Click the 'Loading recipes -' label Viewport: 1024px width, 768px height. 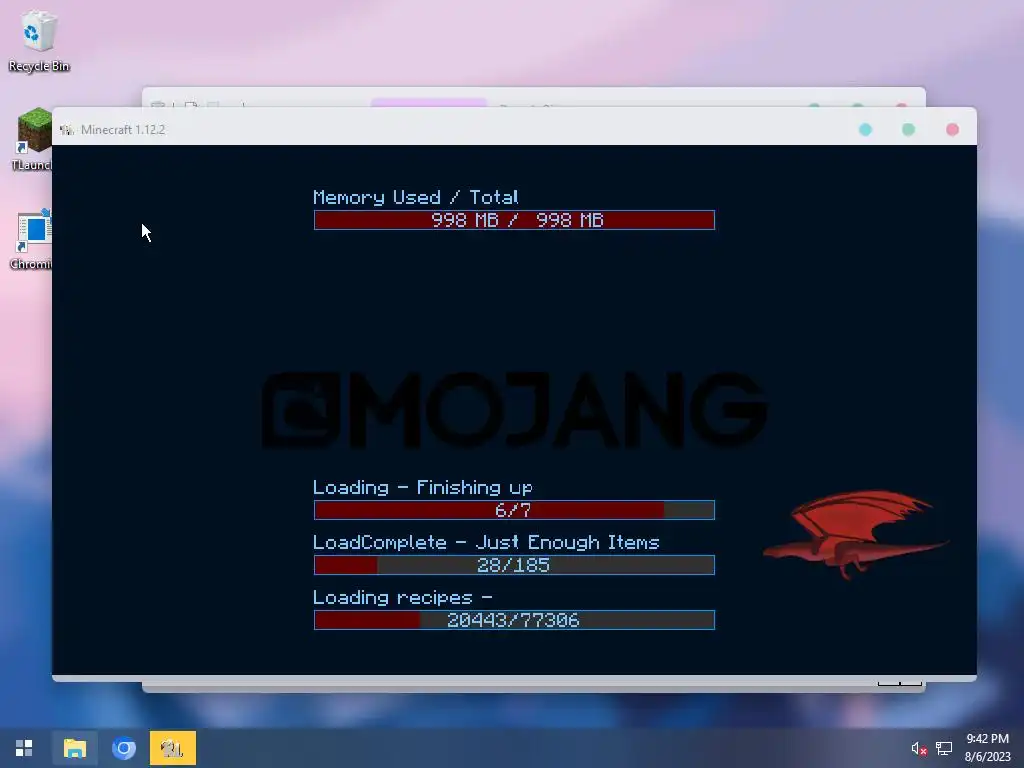click(402, 598)
